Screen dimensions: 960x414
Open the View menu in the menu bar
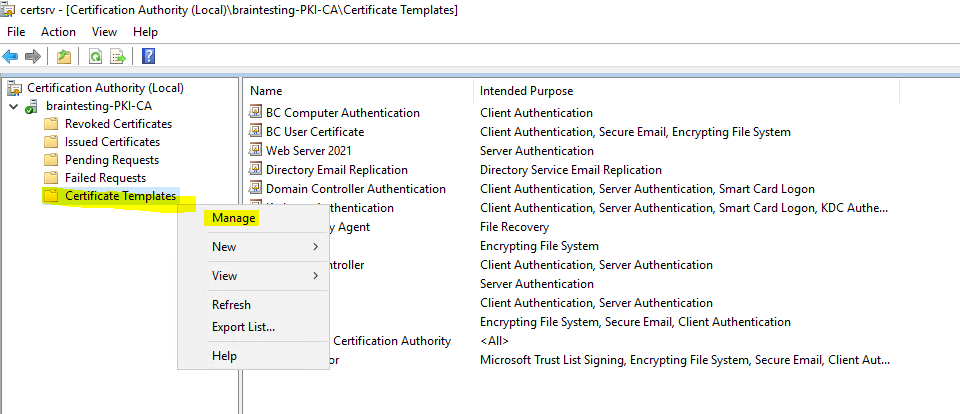pyautogui.click(x=104, y=32)
